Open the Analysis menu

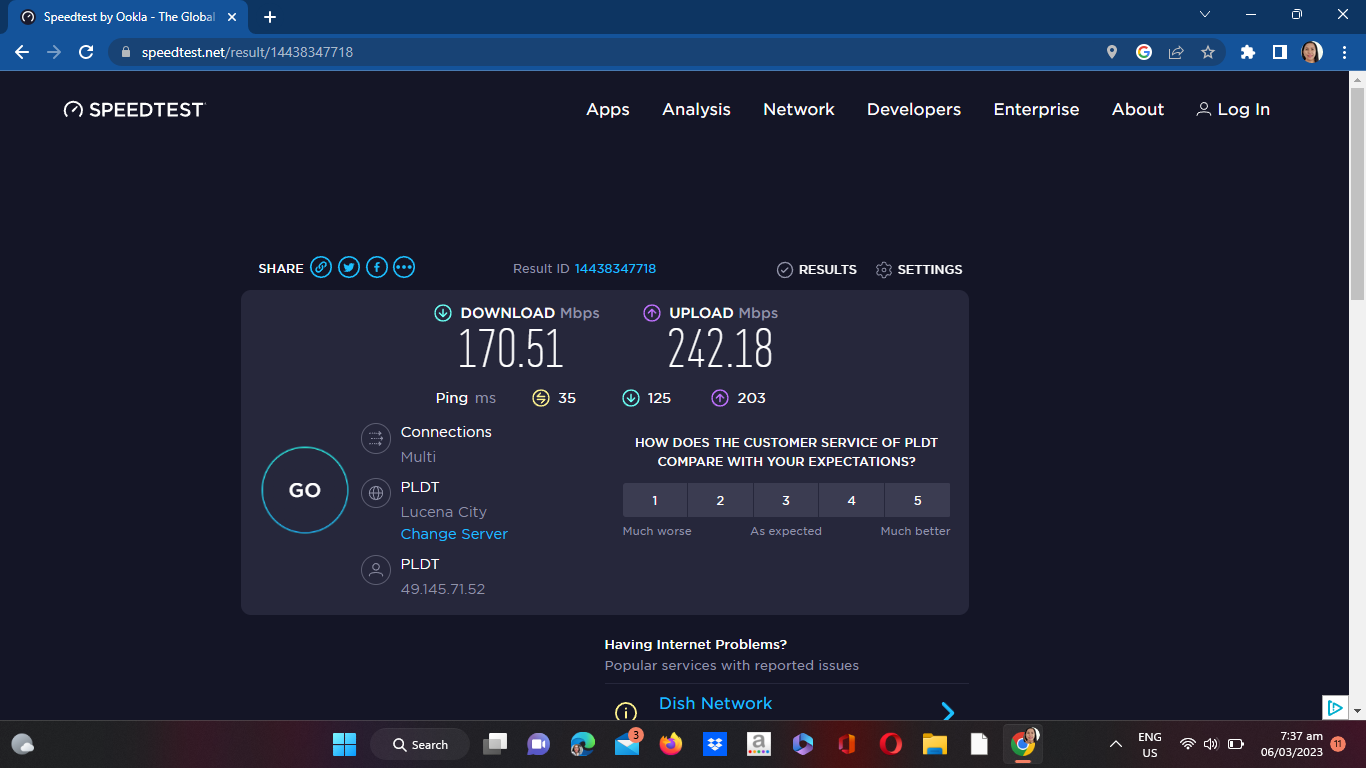coord(696,110)
